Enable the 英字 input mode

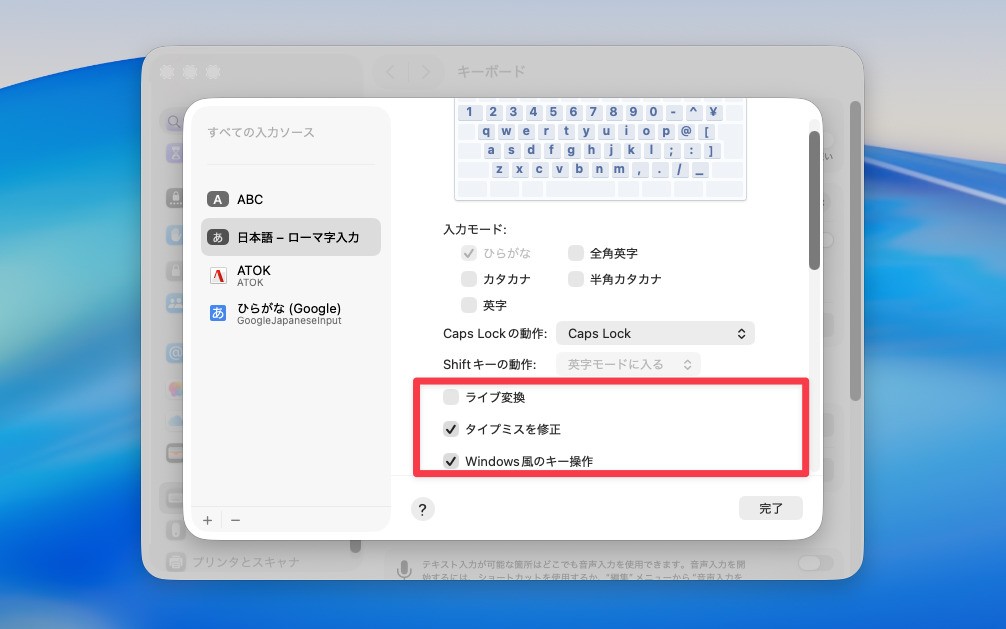469,305
